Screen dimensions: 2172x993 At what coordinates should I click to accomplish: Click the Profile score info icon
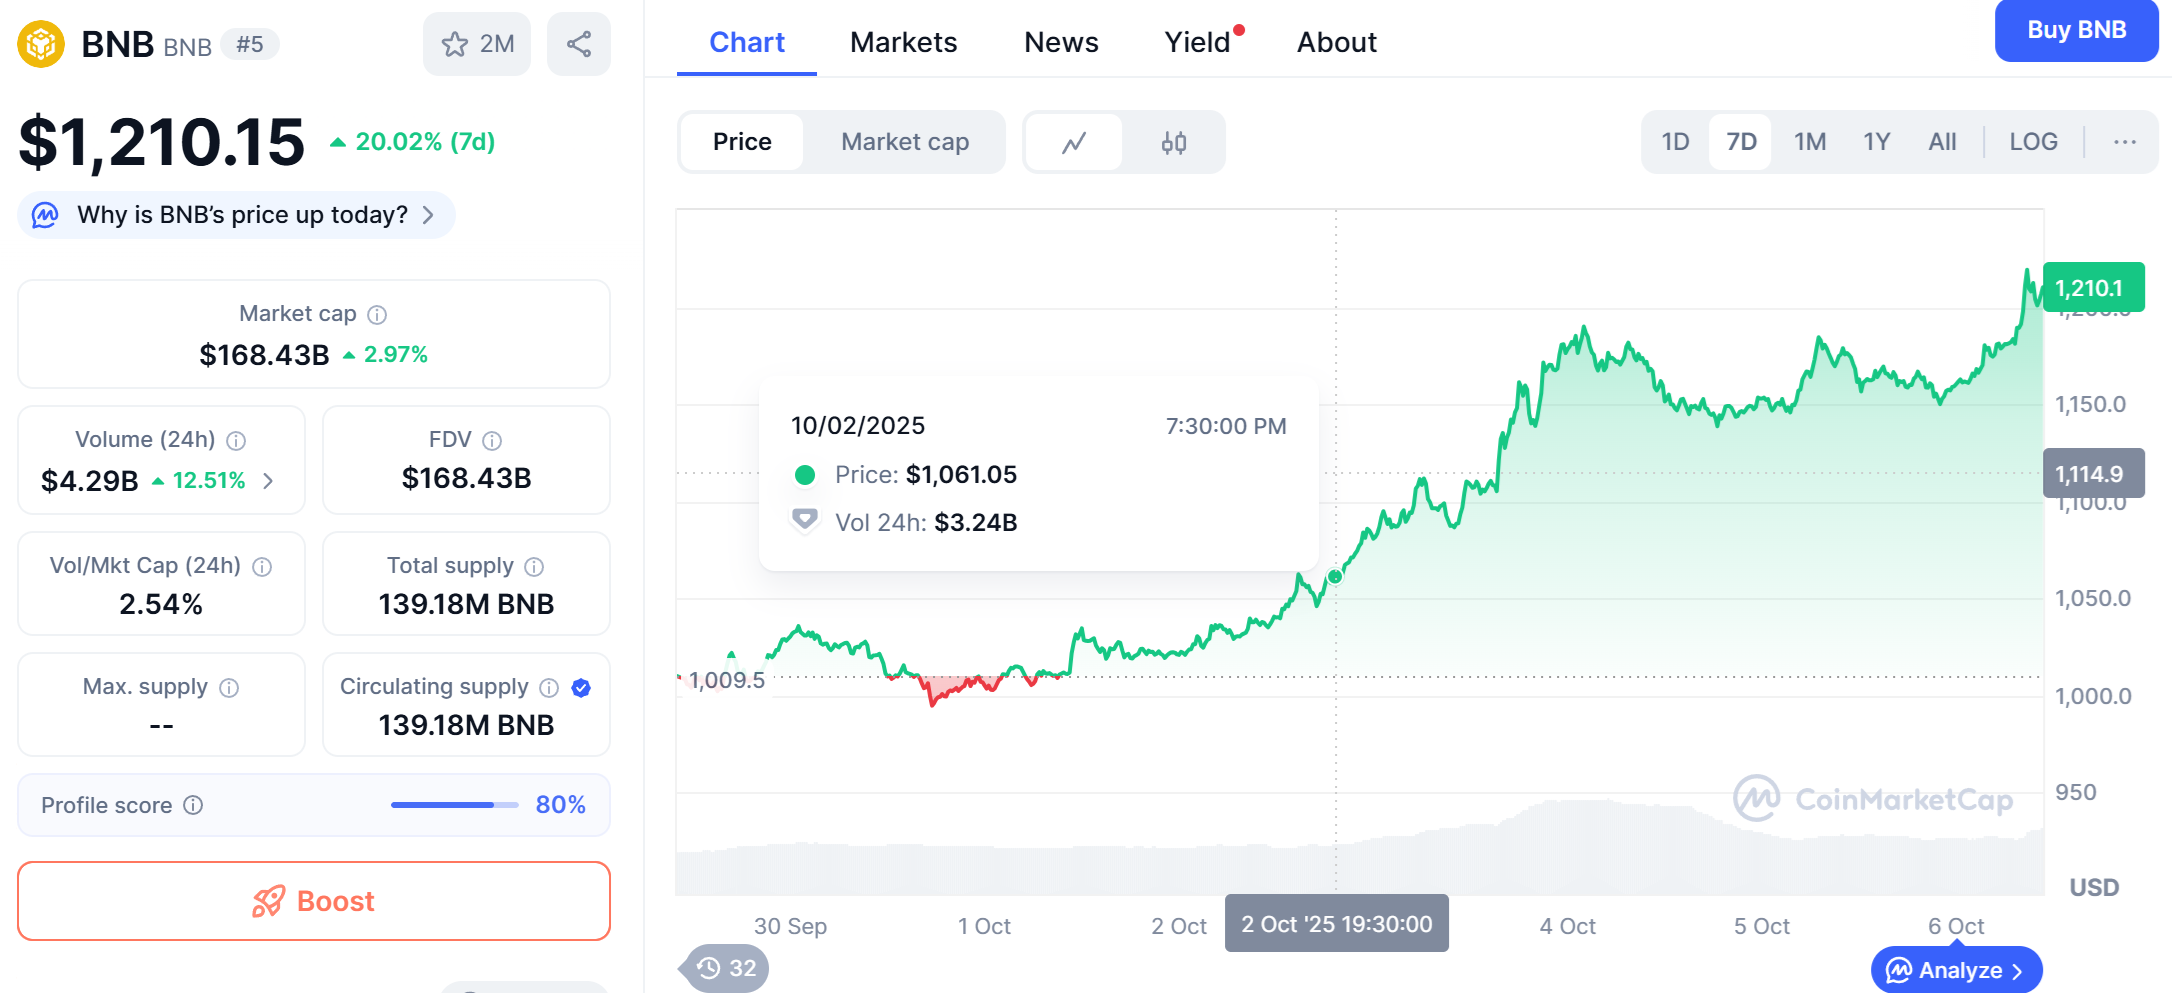point(194,806)
